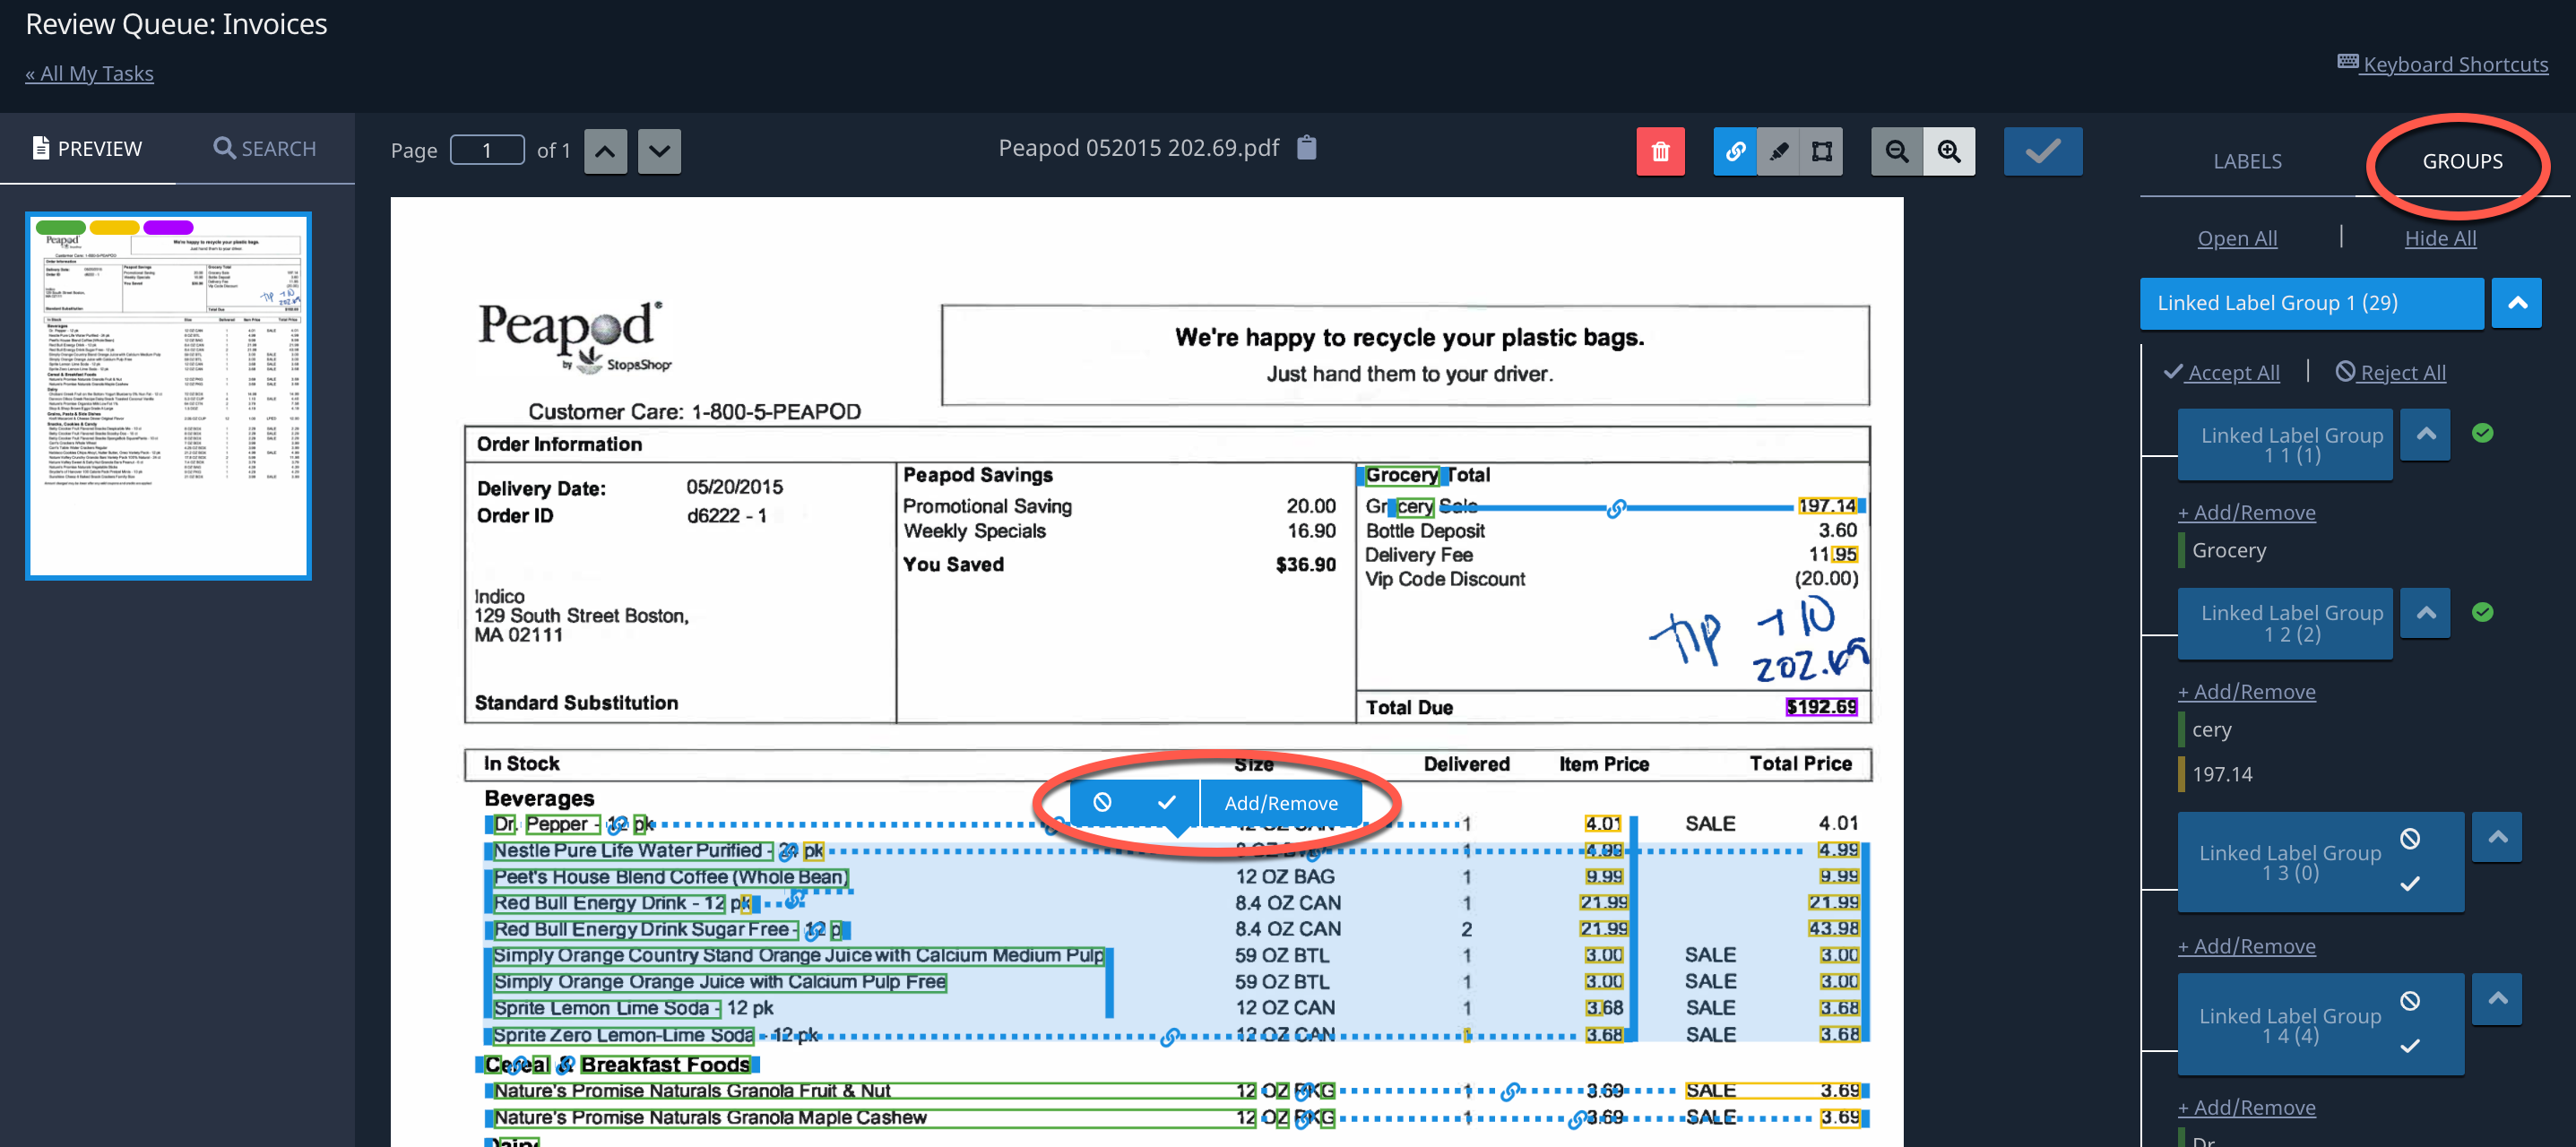Copy filename with clipboard icon
Viewport: 2576px width, 1147px height.
click(1306, 148)
